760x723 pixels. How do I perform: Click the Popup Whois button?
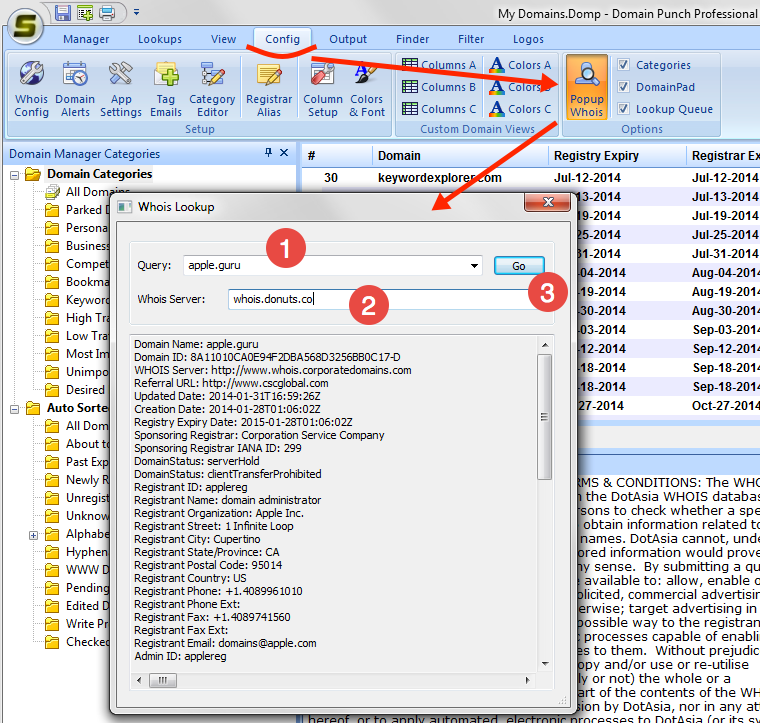pyautogui.click(x=587, y=88)
